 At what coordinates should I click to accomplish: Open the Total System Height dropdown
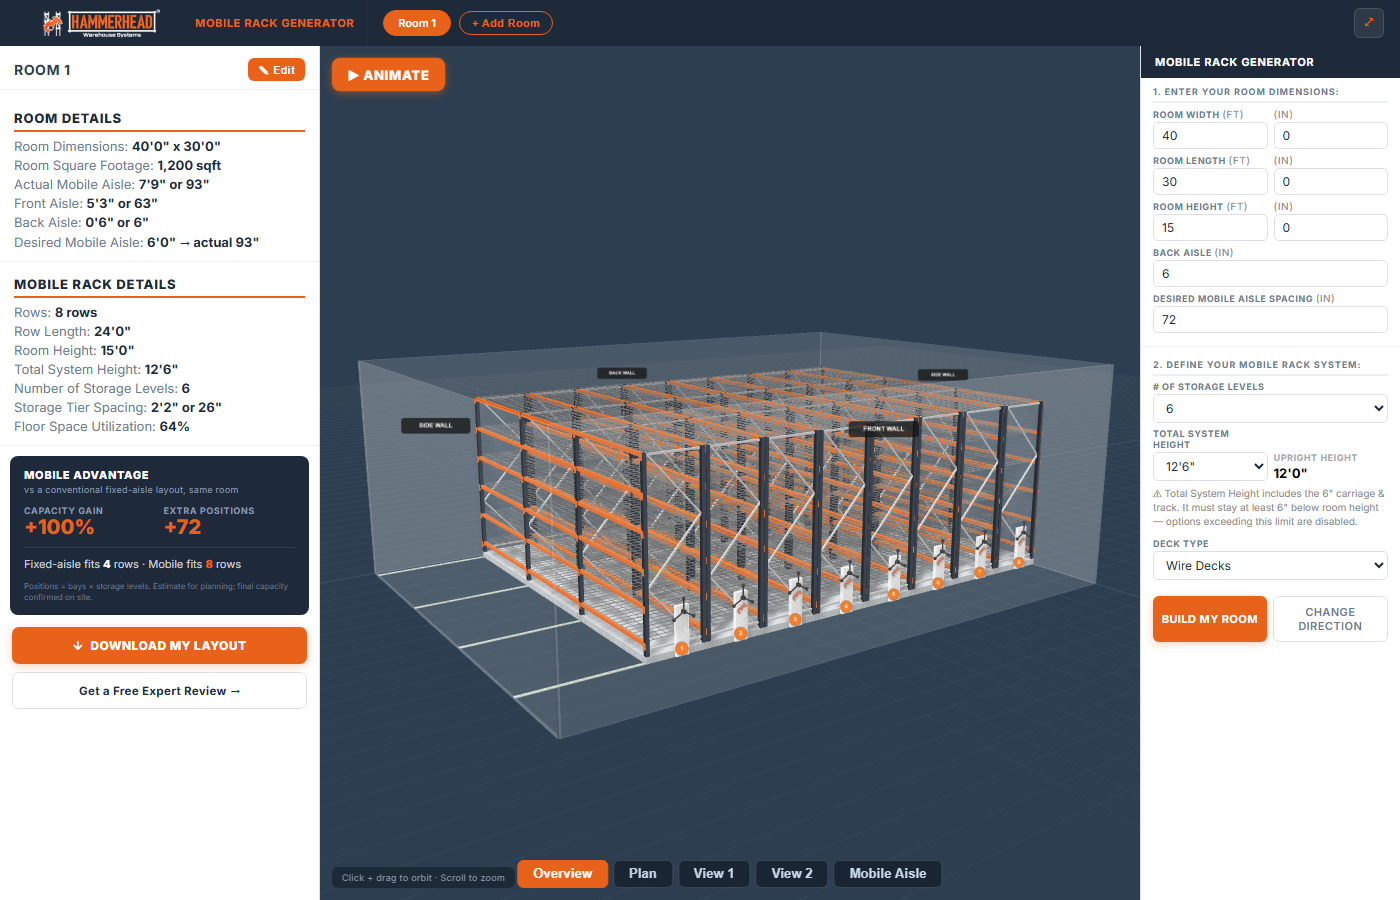click(x=1210, y=466)
